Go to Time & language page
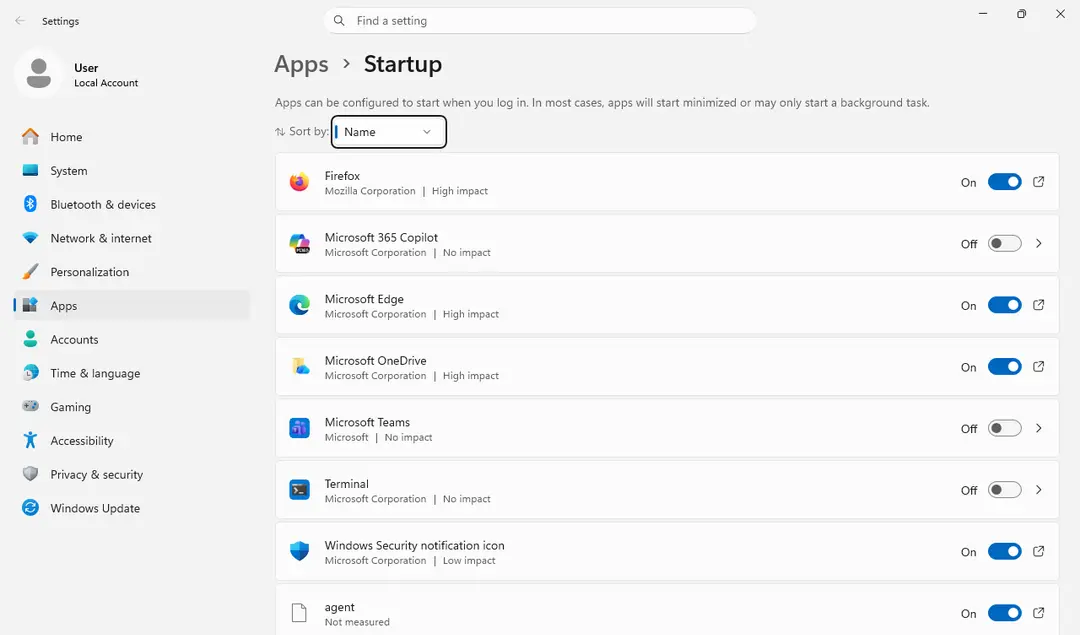This screenshot has height=635, width=1080. (x=131, y=373)
